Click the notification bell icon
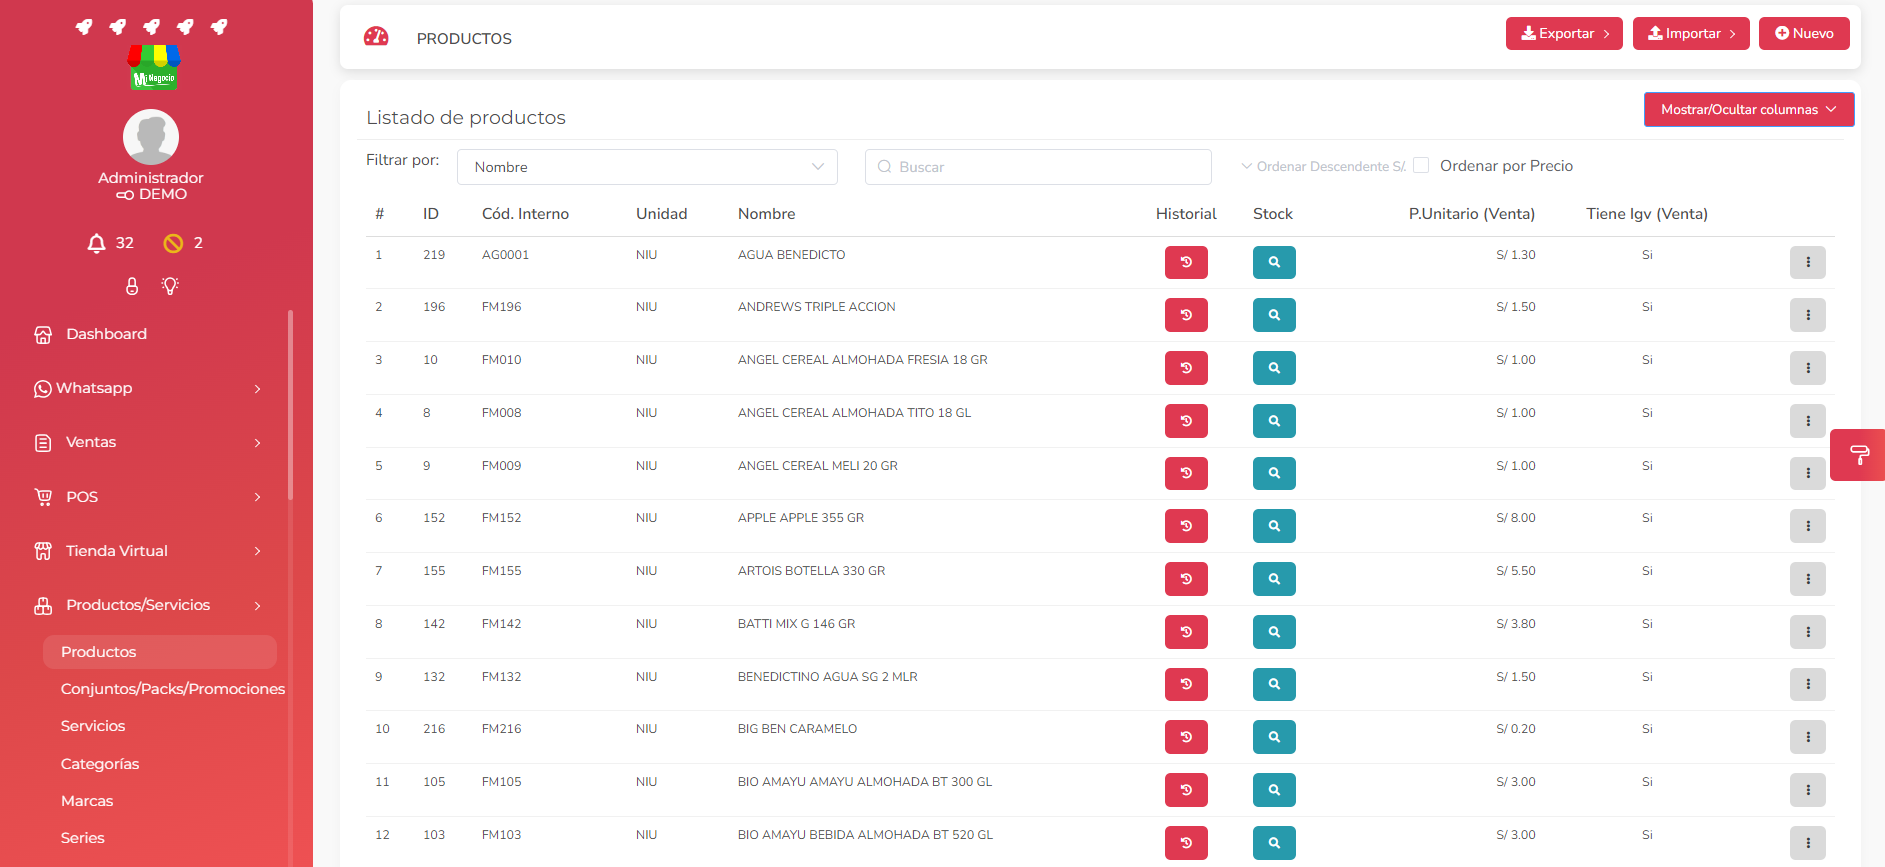1885x867 pixels. click(97, 243)
